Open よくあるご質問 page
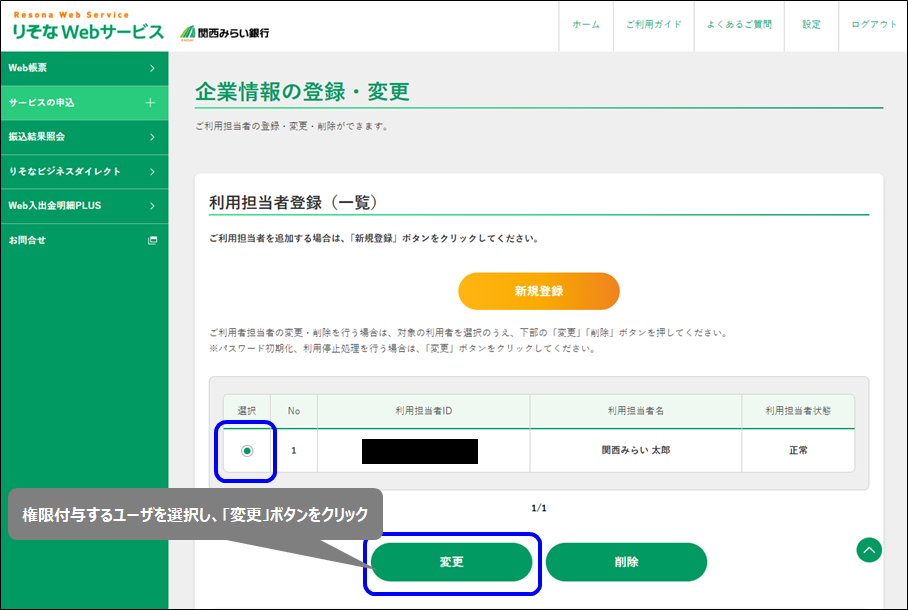908x610 pixels. pyautogui.click(x=740, y=25)
